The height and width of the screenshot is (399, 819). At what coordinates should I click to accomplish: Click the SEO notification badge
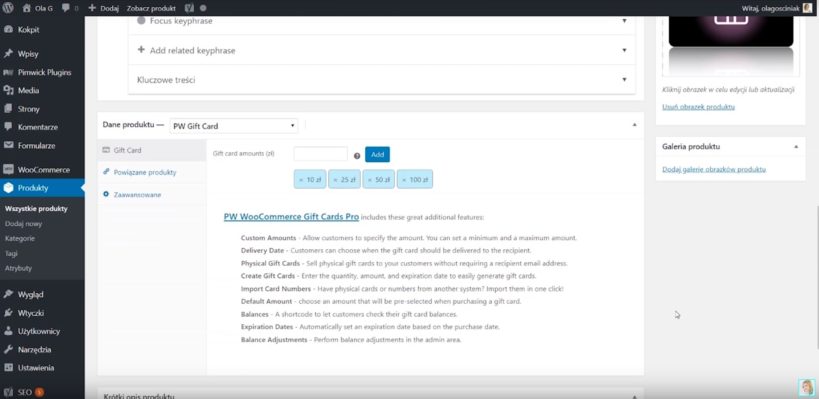click(40, 392)
